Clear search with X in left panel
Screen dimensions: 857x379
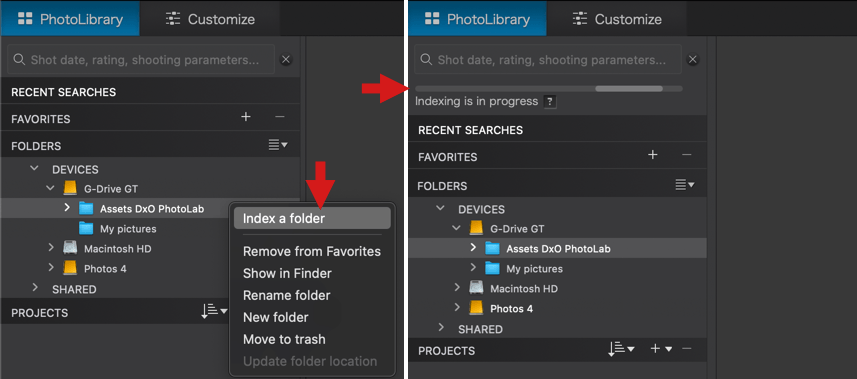point(286,60)
